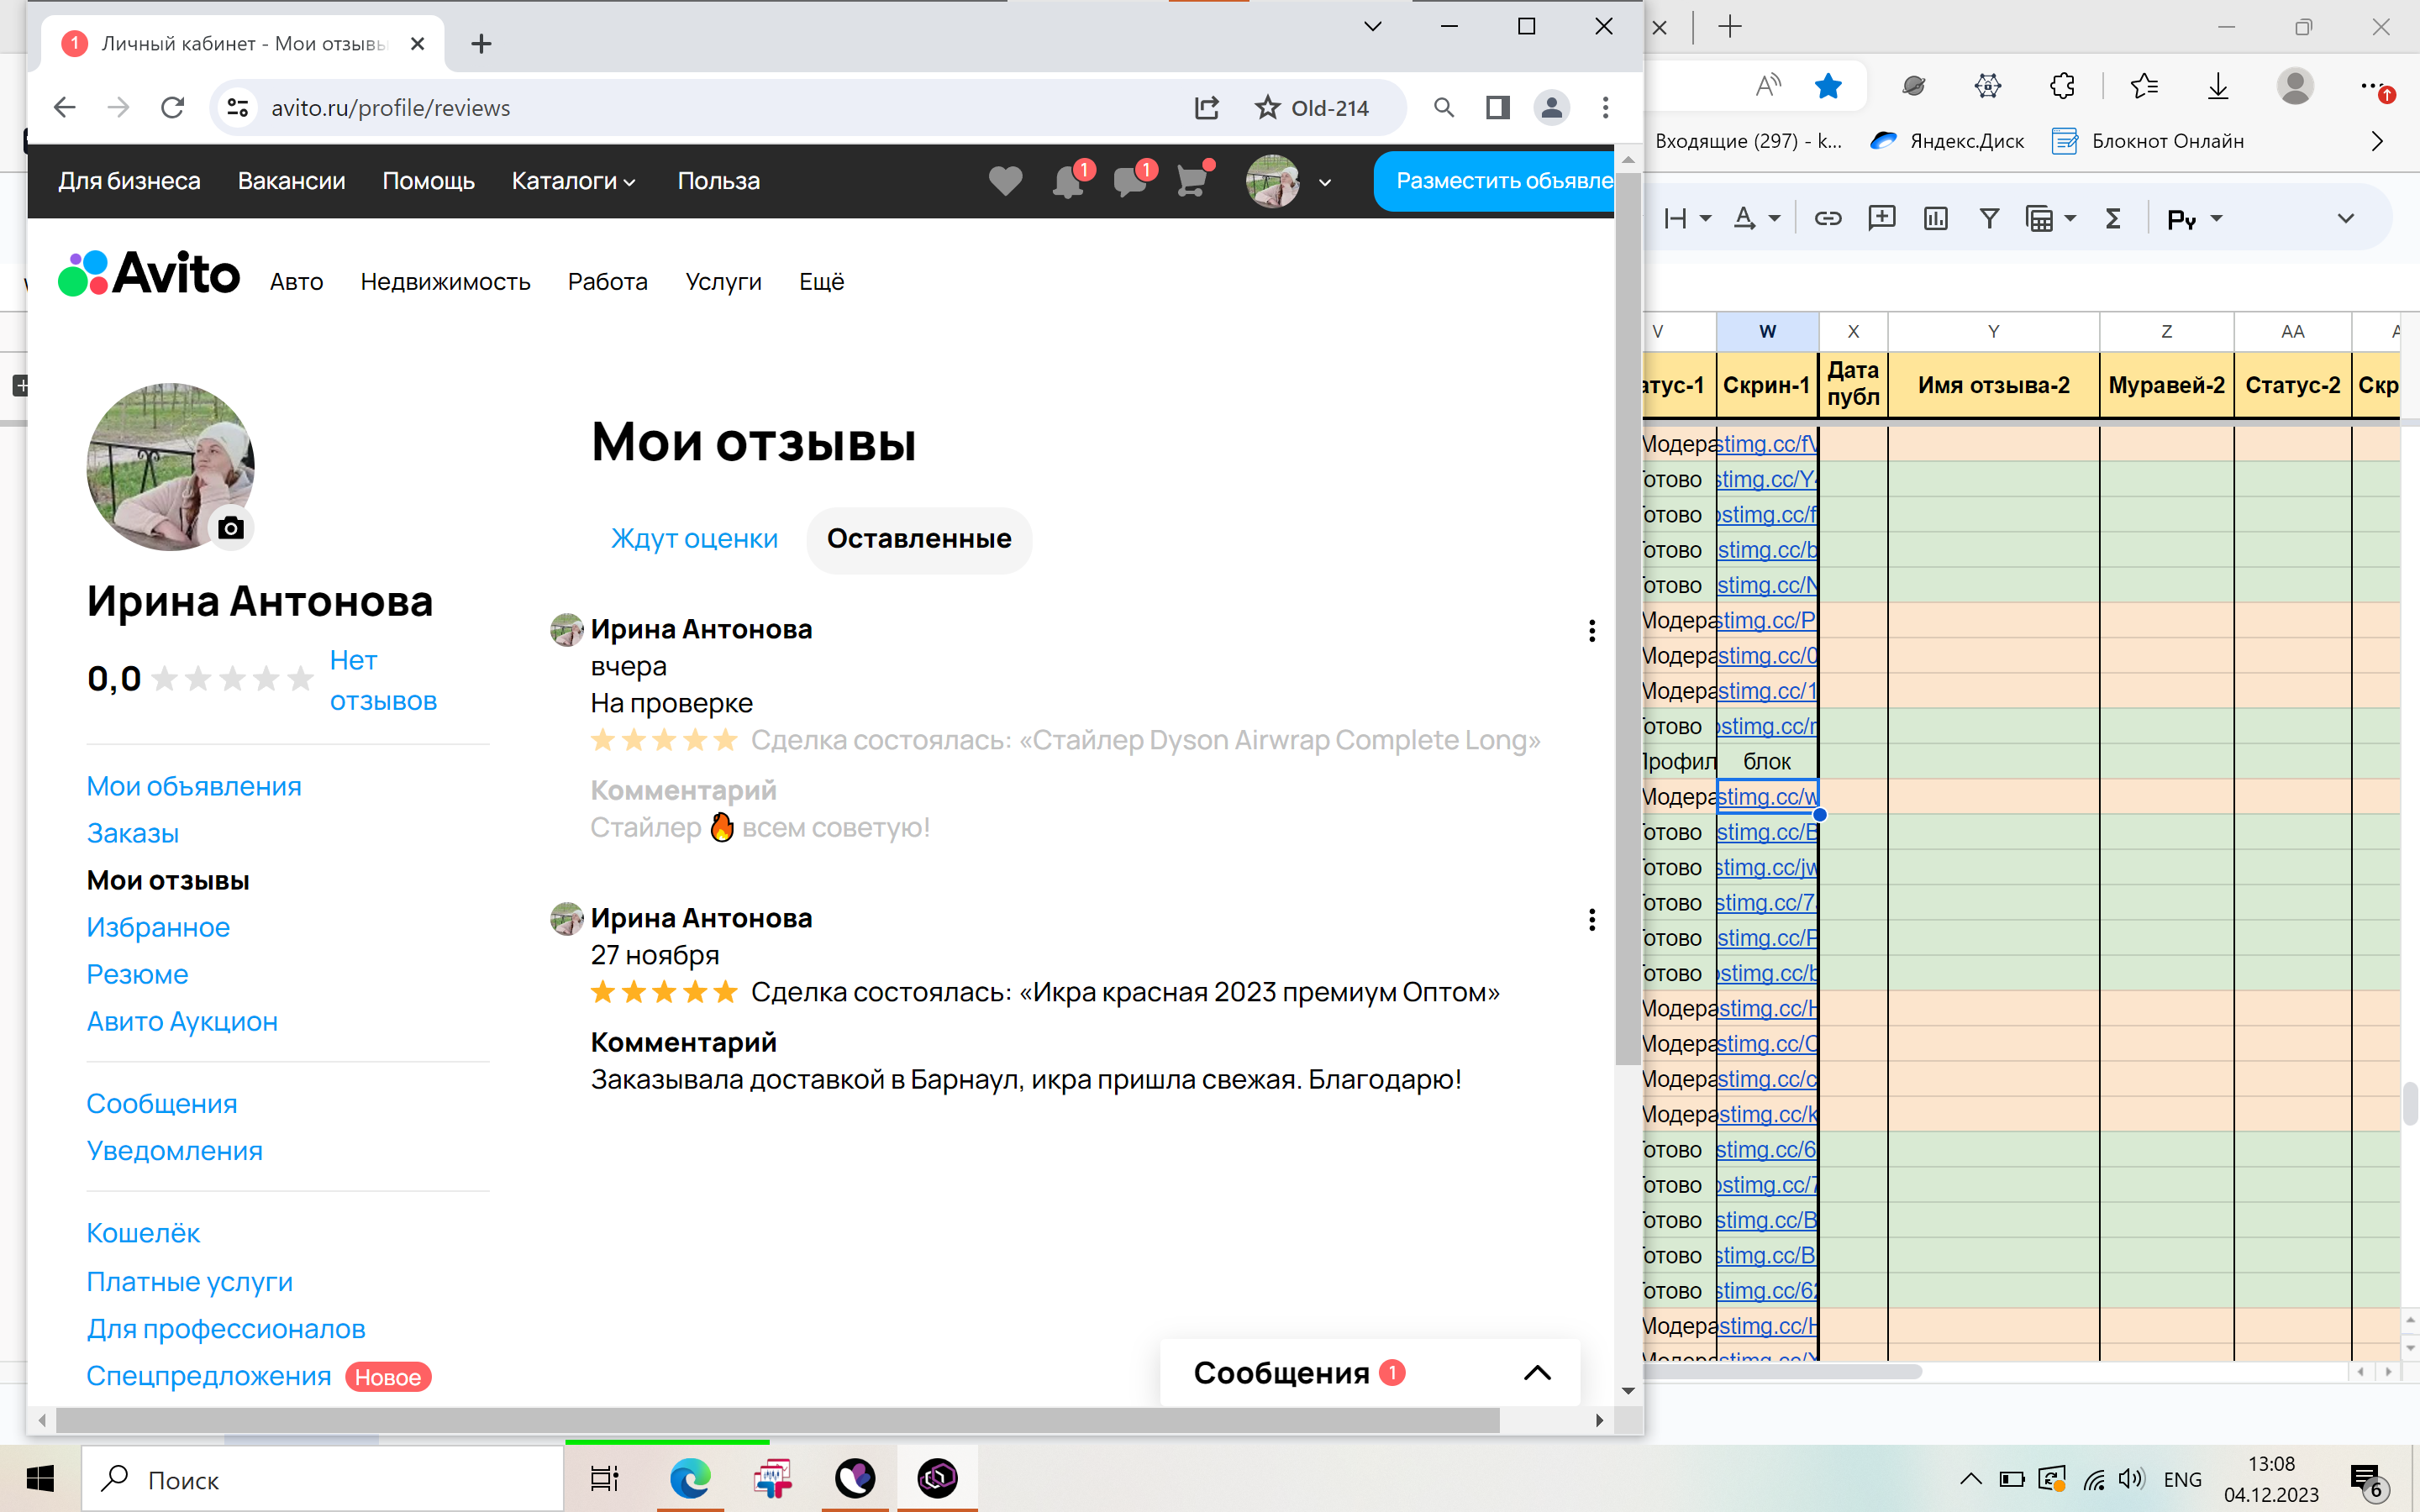This screenshot has height=1512, width=2420.
Task: Open Avito notifications bell icon
Action: coord(1067,181)
